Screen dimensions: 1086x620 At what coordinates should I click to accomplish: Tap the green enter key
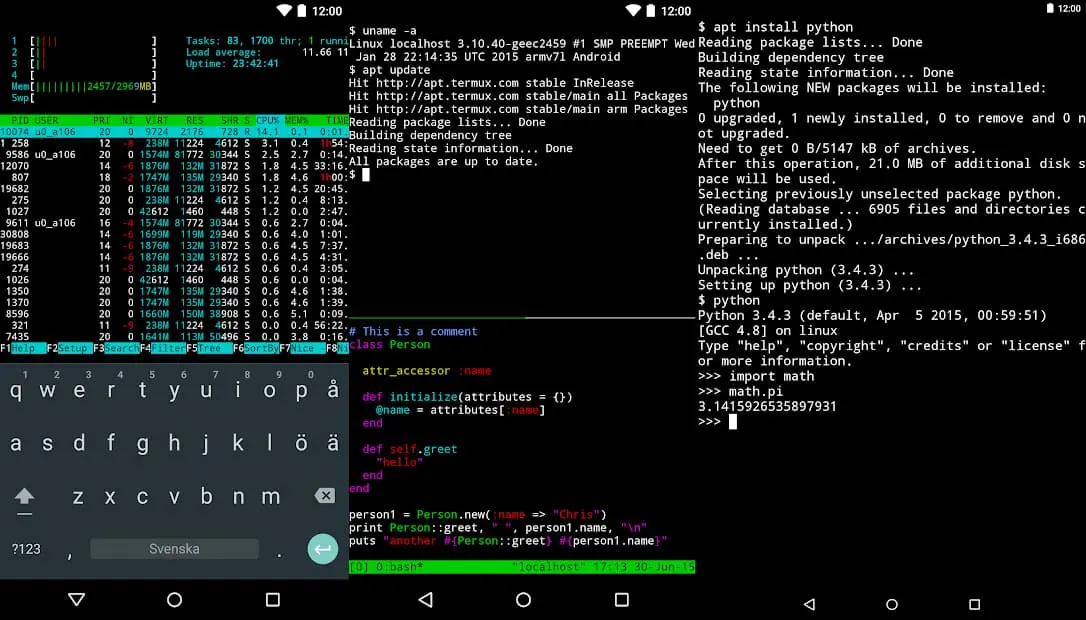[x=323, y=549]
